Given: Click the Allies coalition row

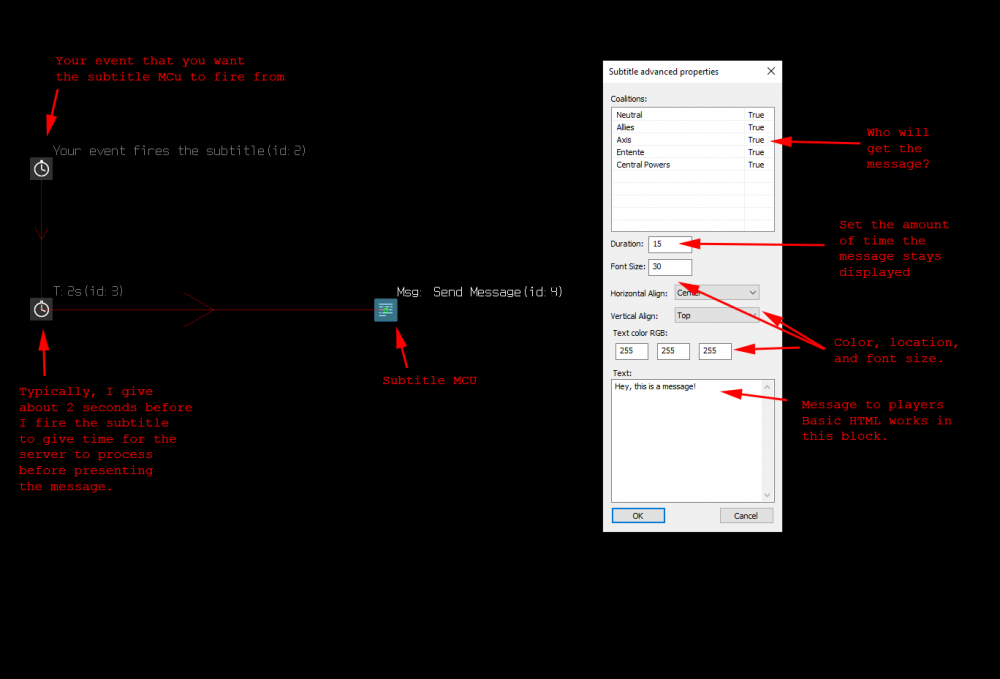Looking at the screenshot, I should (x=693, y=128).
